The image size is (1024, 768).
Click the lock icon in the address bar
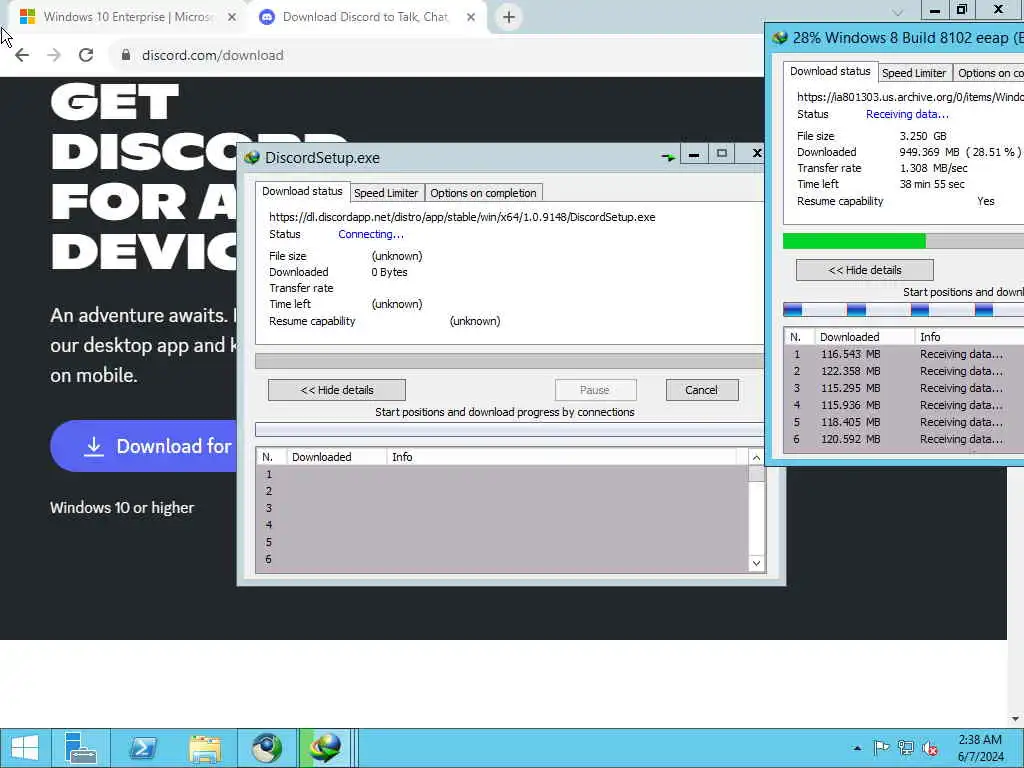[x=126, y=55]
